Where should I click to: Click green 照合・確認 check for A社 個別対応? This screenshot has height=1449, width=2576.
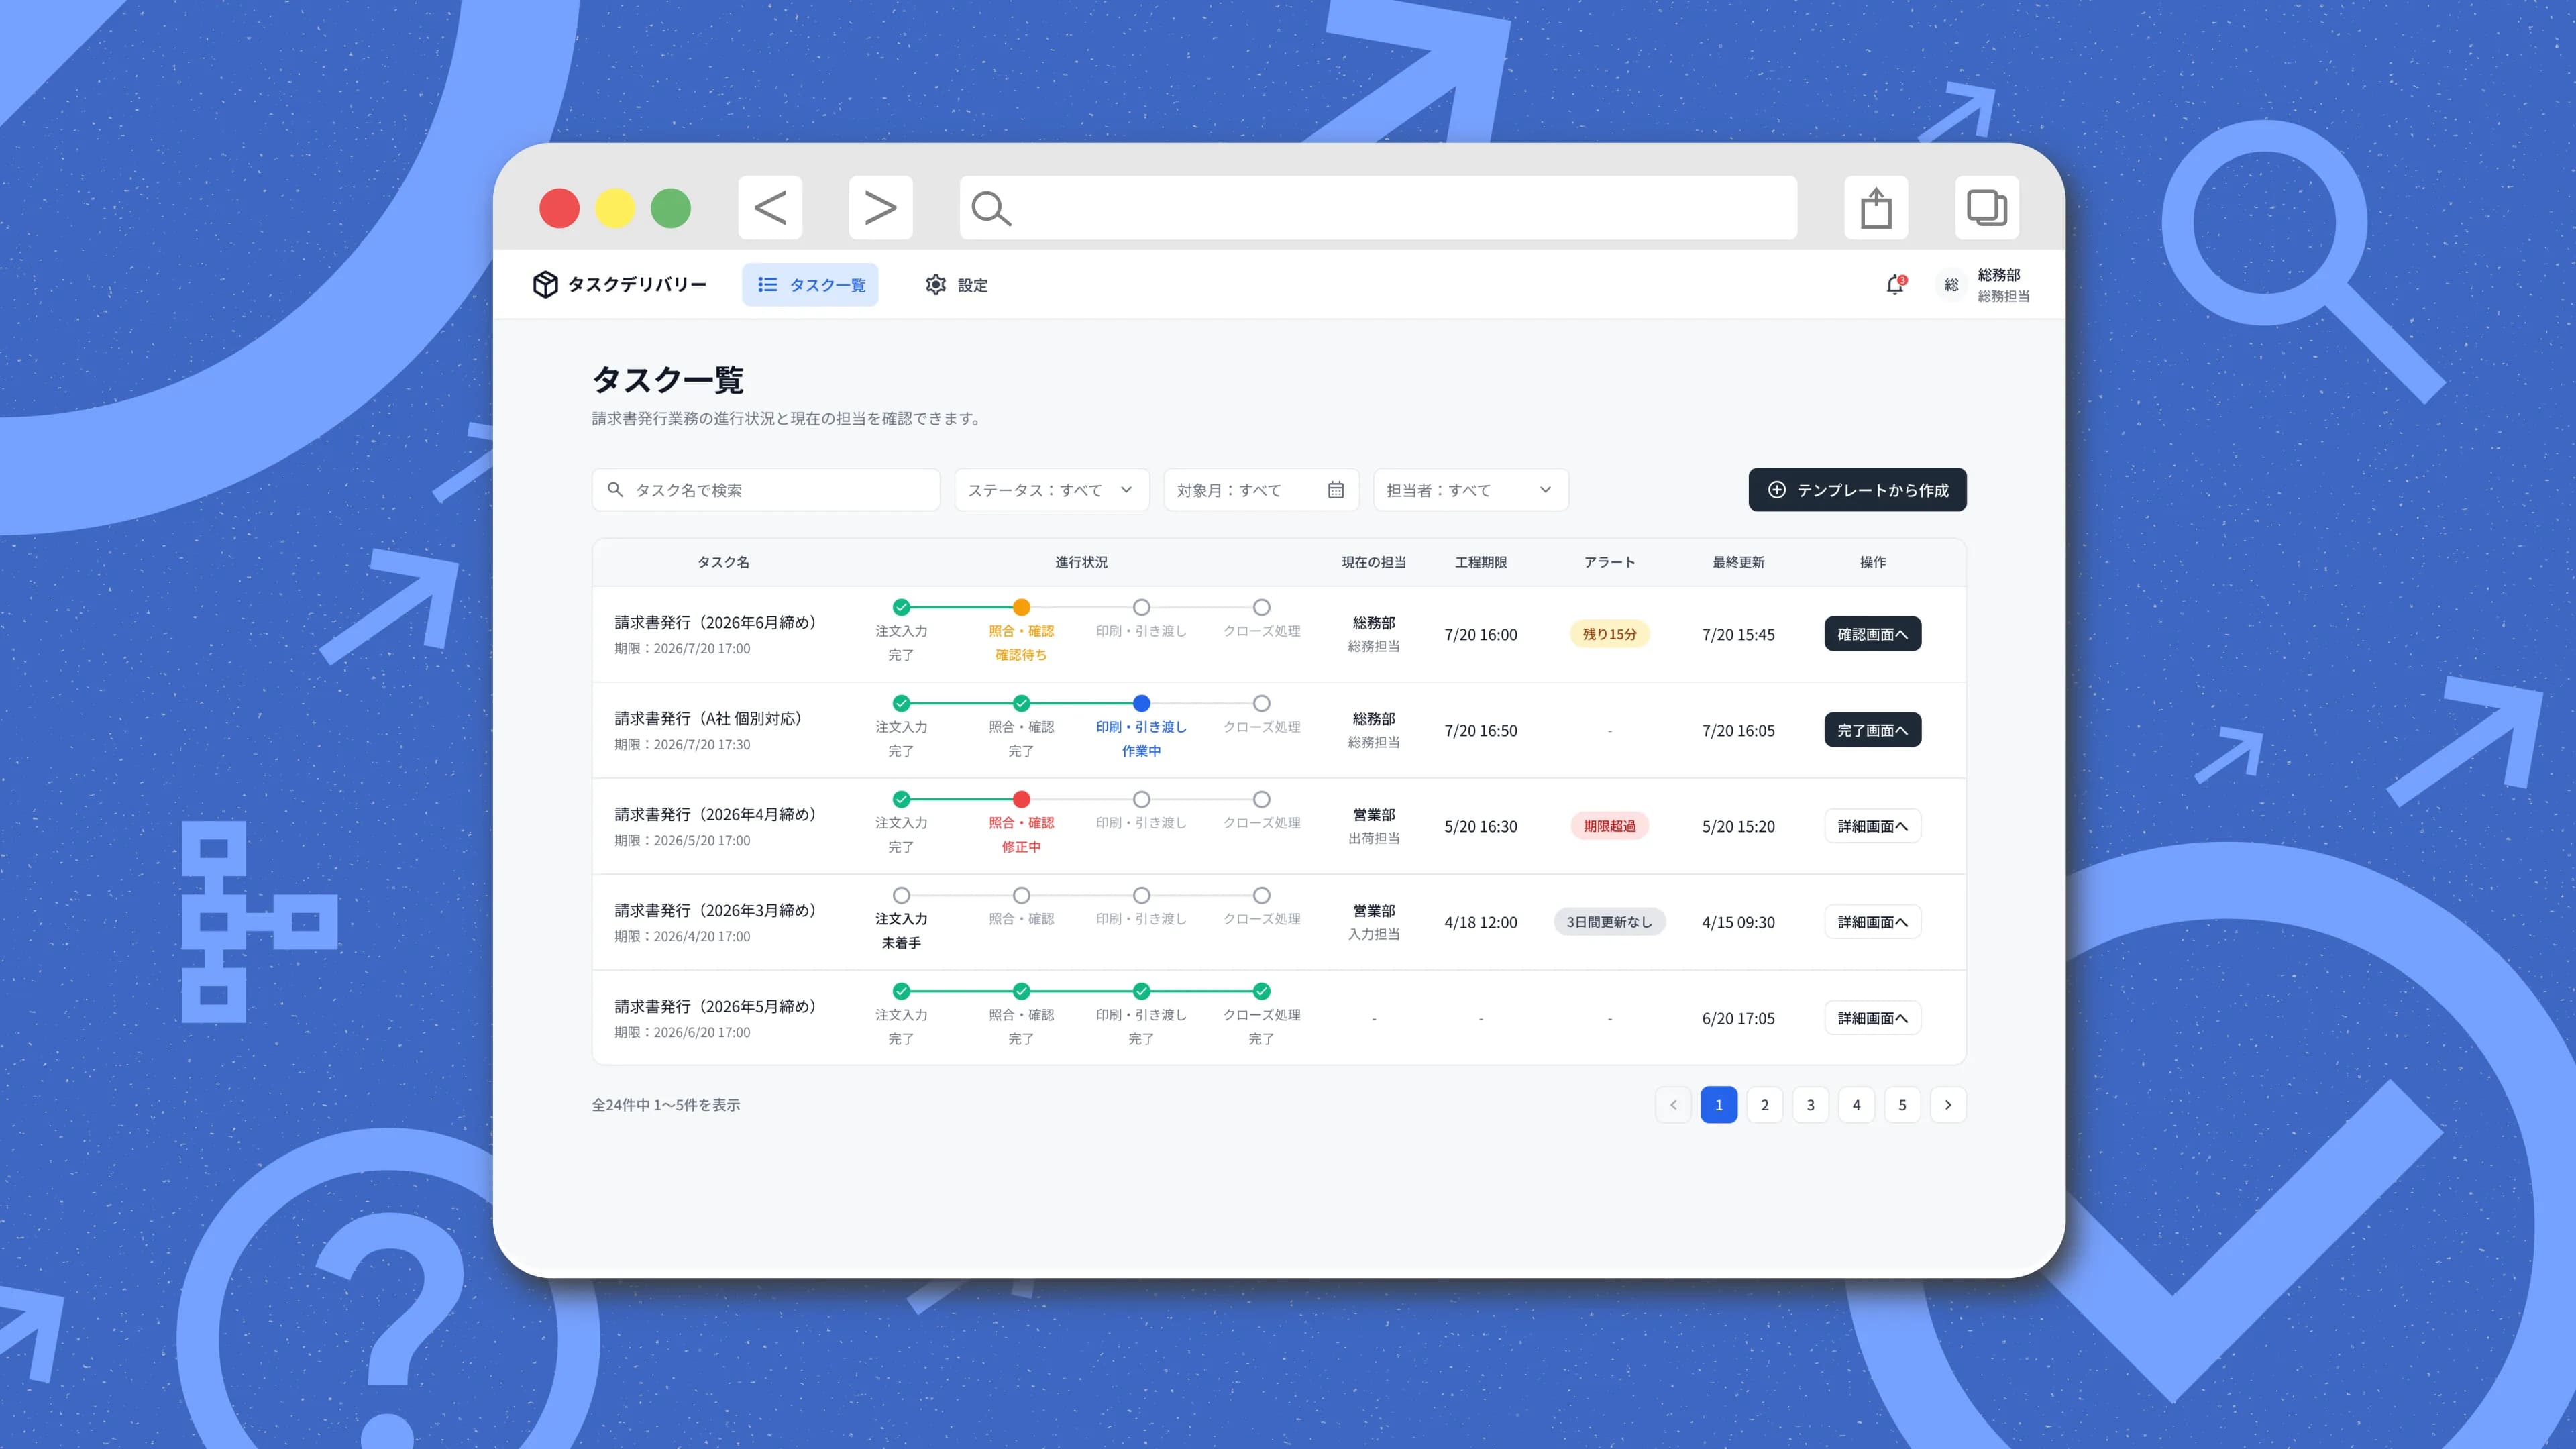coord(1021,703)
